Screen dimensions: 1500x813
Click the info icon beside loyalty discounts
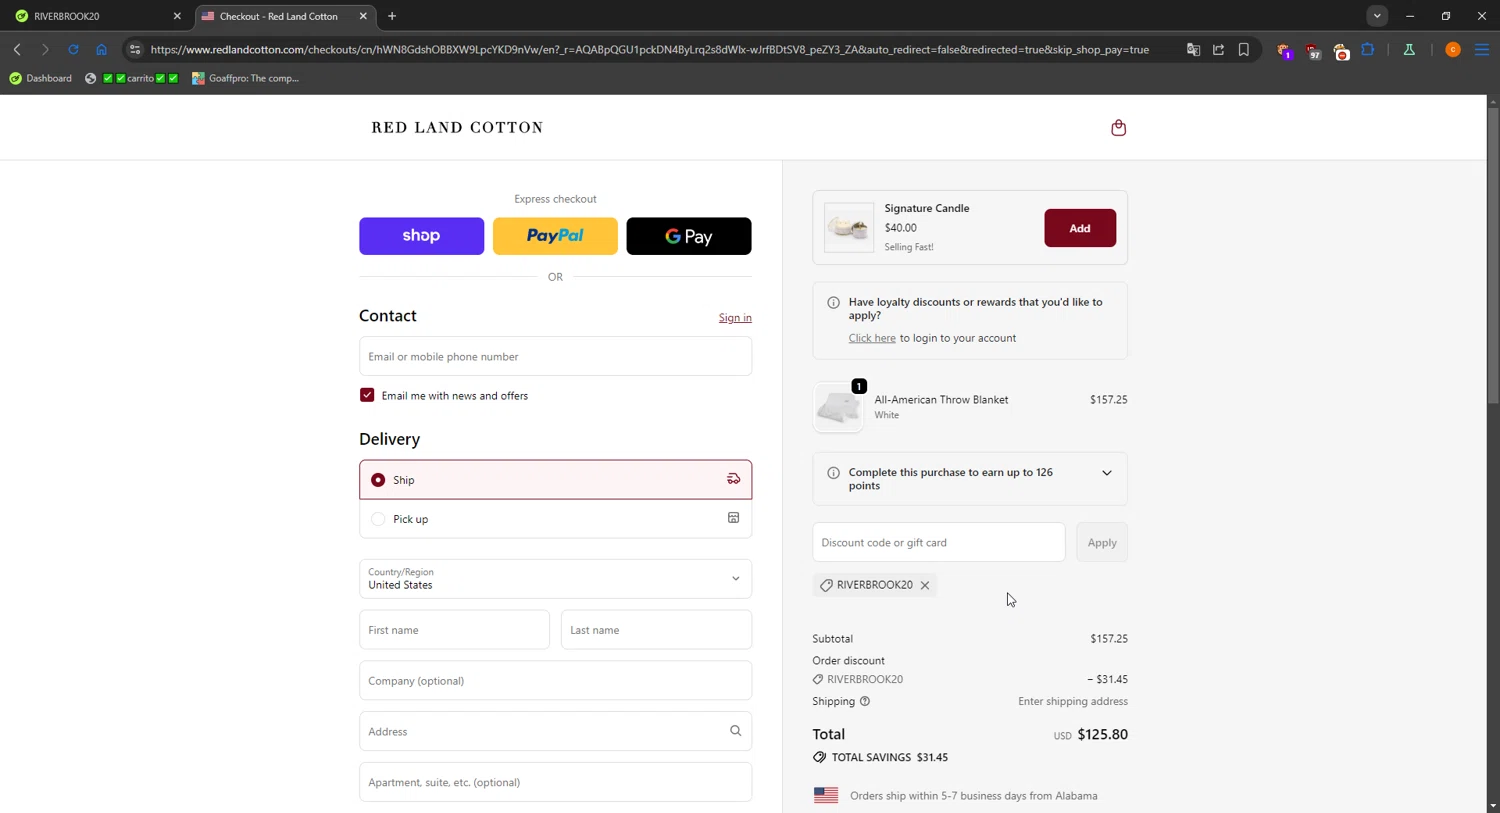833,302
